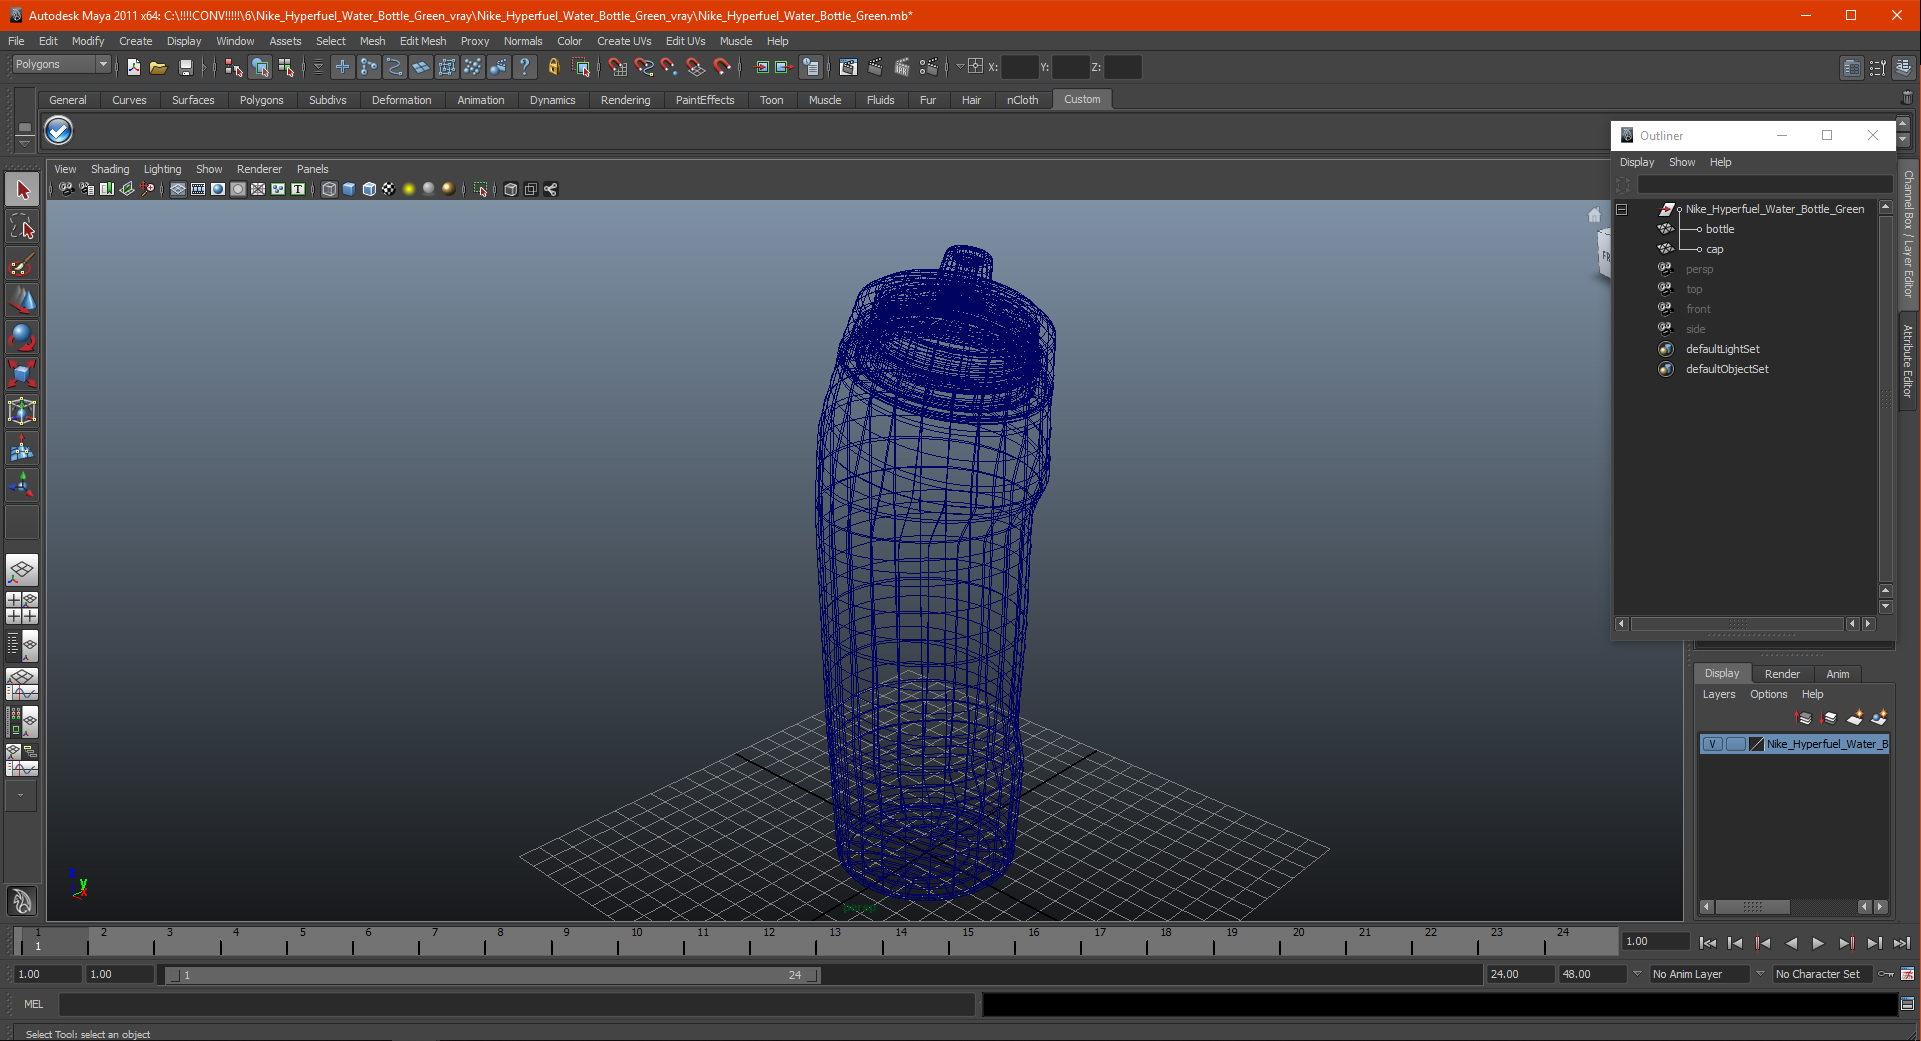Toggle use all lights yellow sphere icon
The height and width of the screenshot is (1041, 1921).
click(409, 189)
